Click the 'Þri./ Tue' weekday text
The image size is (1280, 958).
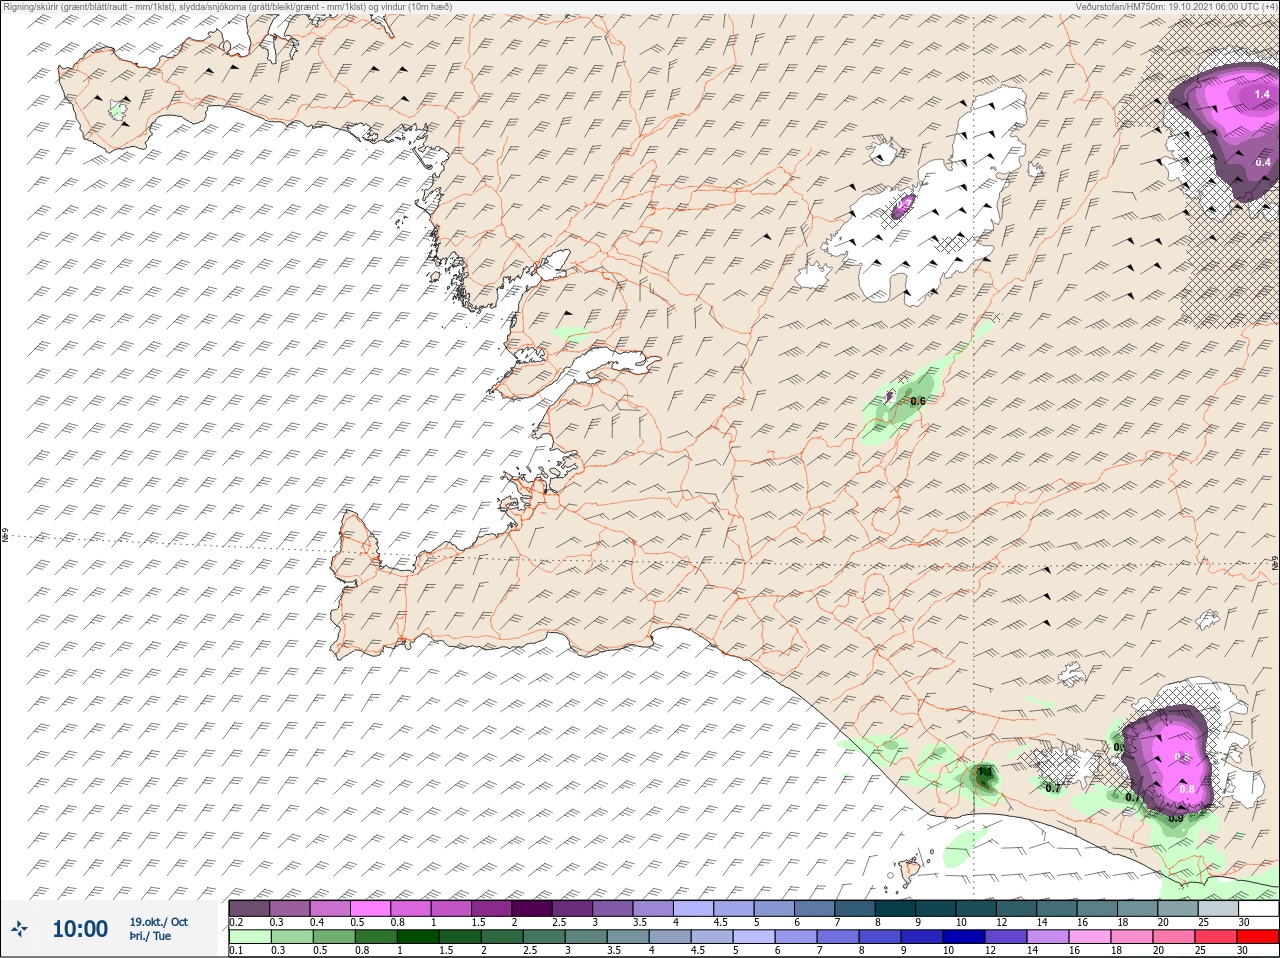(150, 936)
